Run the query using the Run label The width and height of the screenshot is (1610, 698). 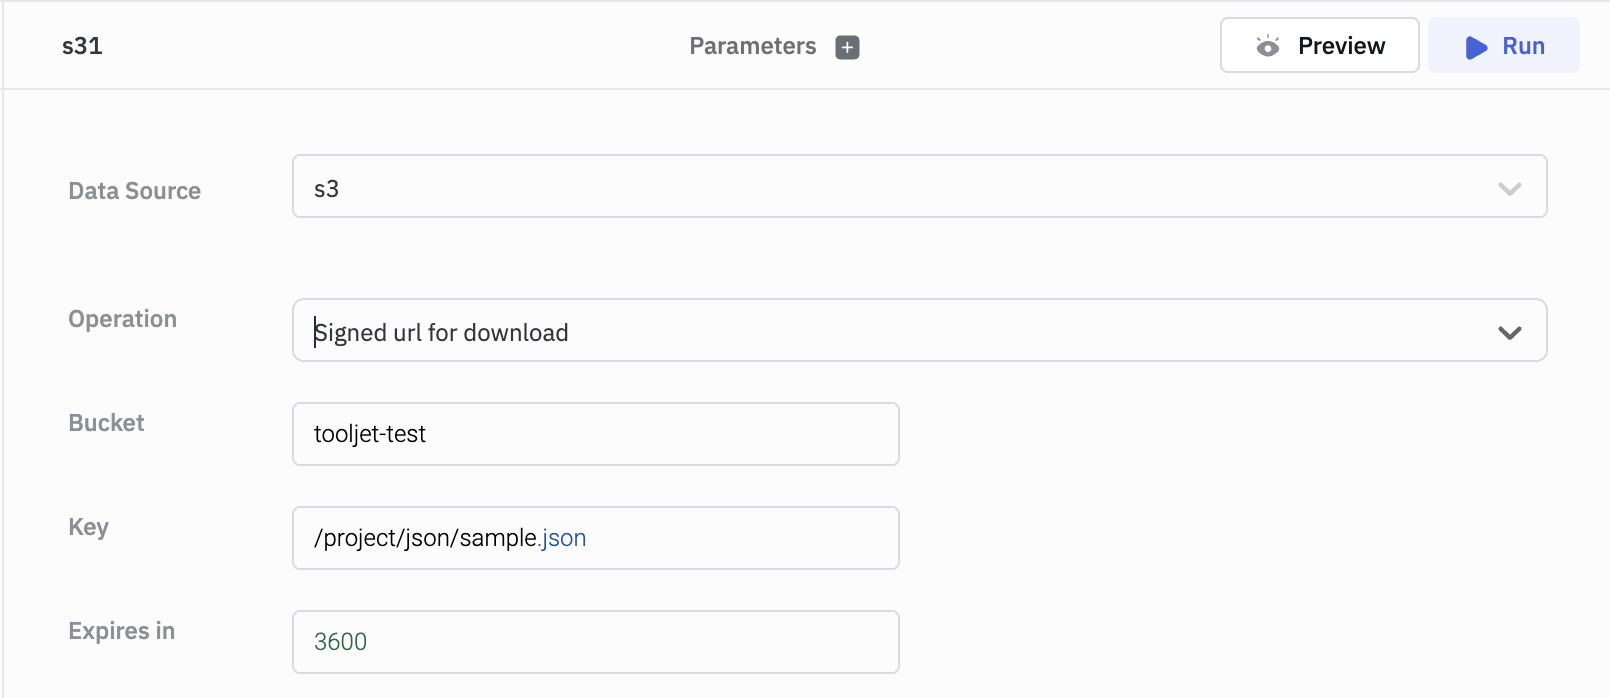pos(1523,46)
